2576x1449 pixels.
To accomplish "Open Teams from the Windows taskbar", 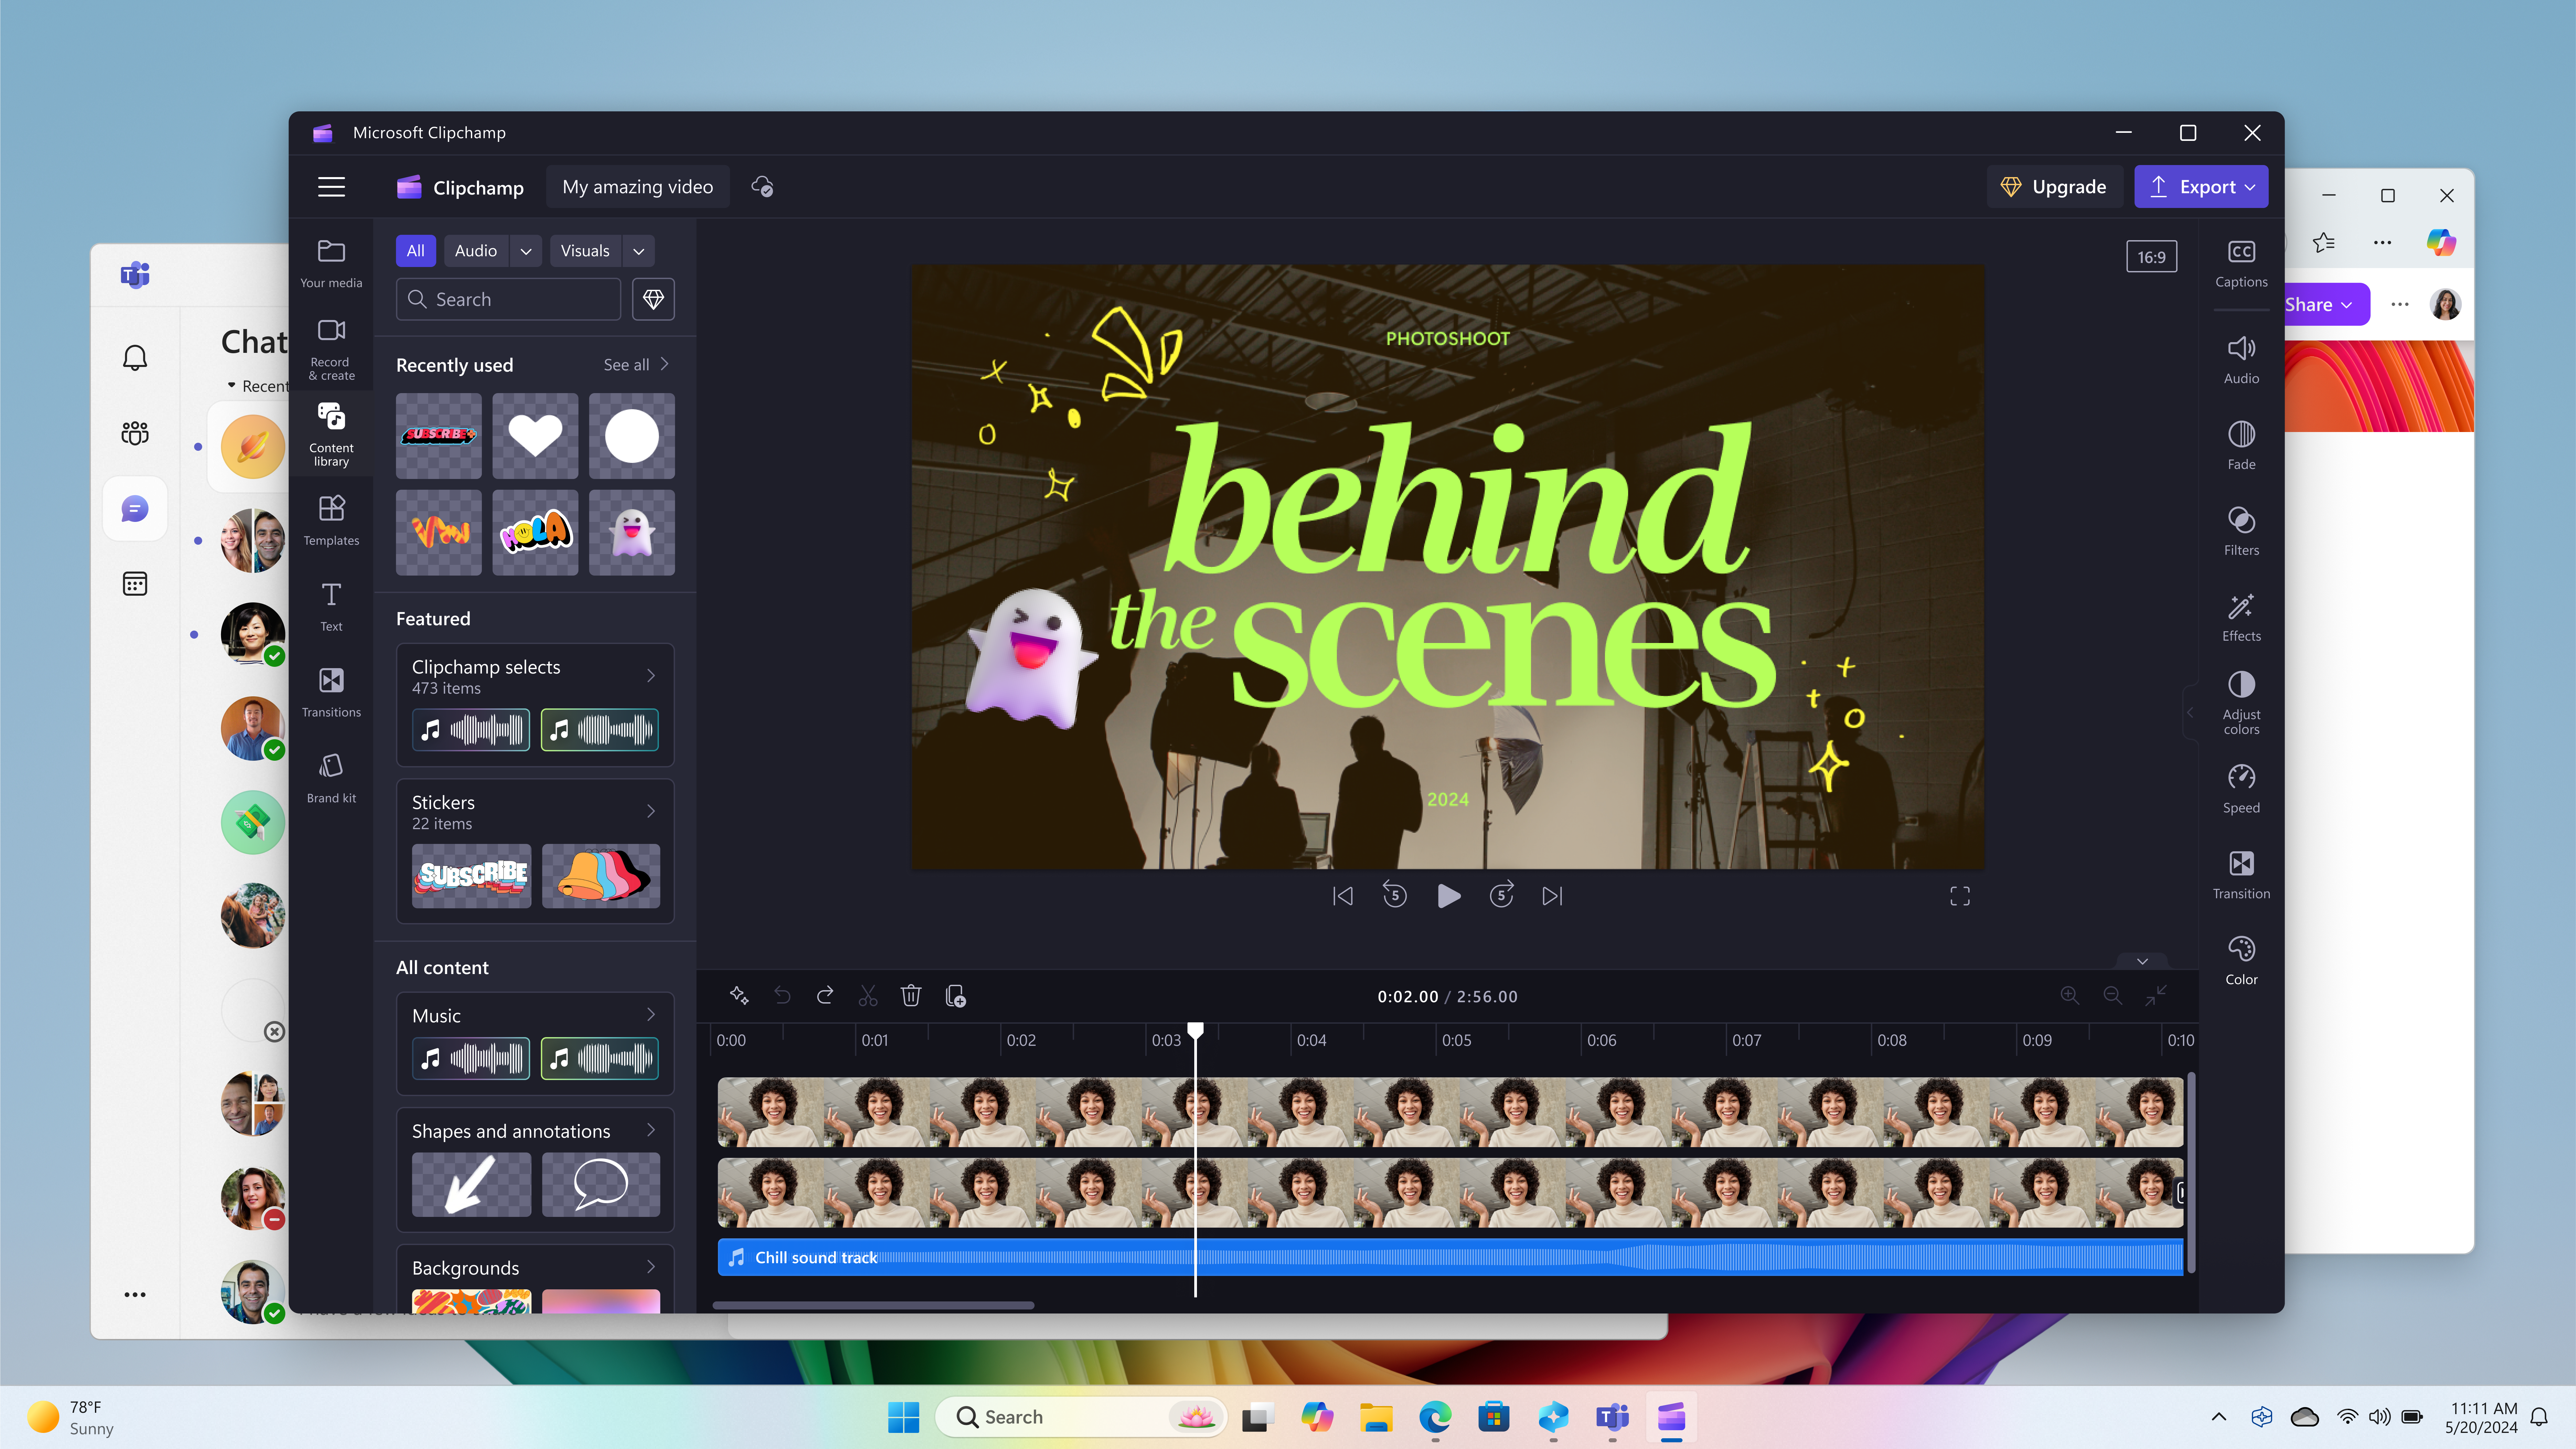I will (x=1612, y=1417).
